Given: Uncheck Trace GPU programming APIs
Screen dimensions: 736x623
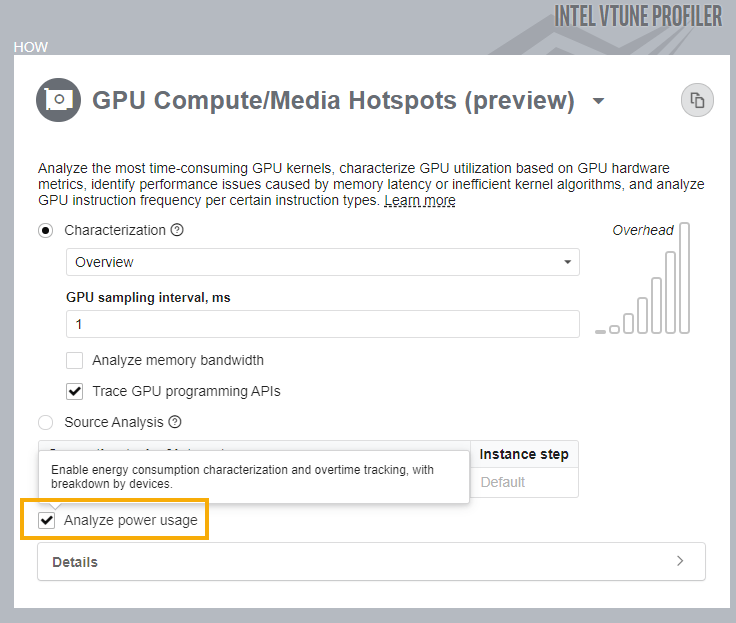Looking at the screenshot, I should pyautogui.click(x=75, y=391).
